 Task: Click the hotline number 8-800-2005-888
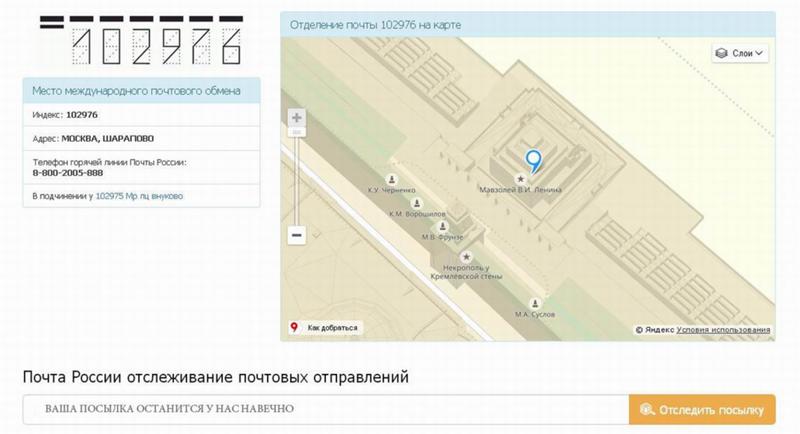click(68, 173)
